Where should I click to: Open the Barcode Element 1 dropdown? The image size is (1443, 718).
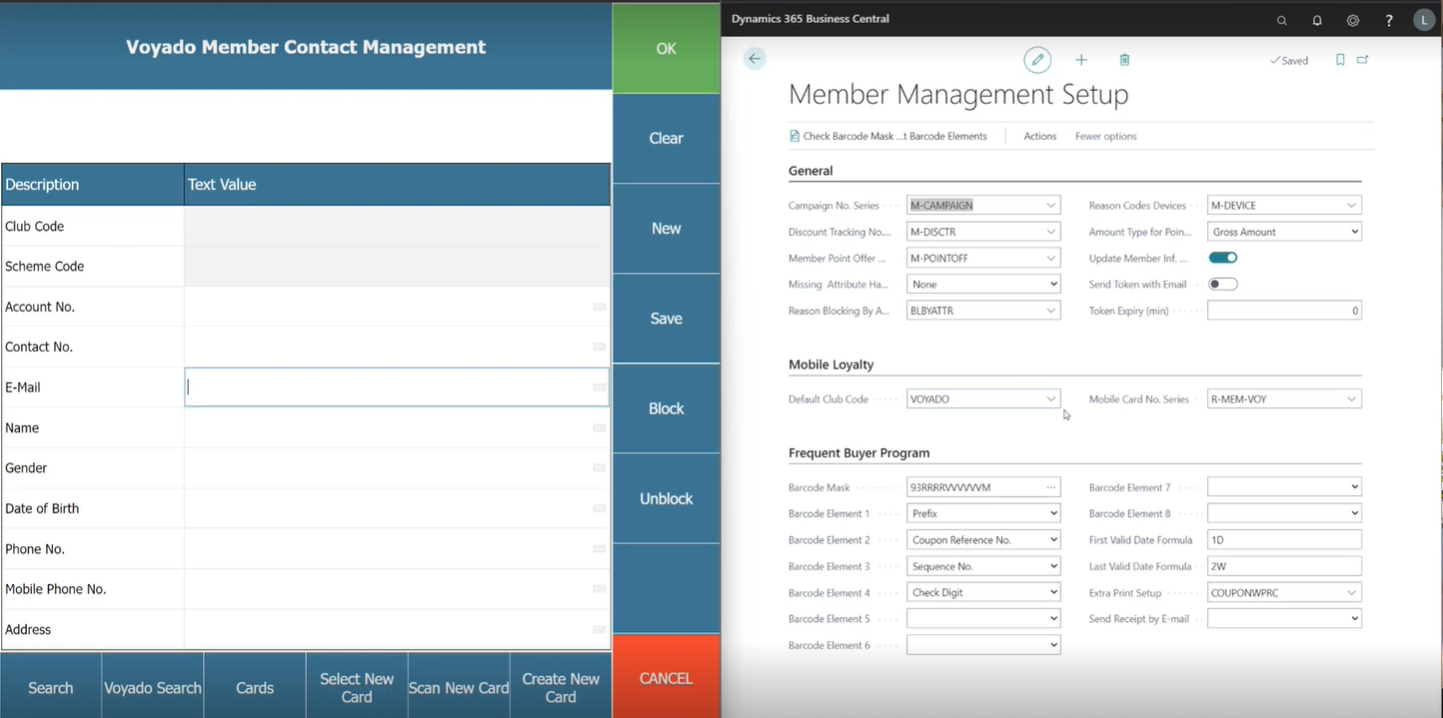pyautogui.click(x=1053, y=513)
